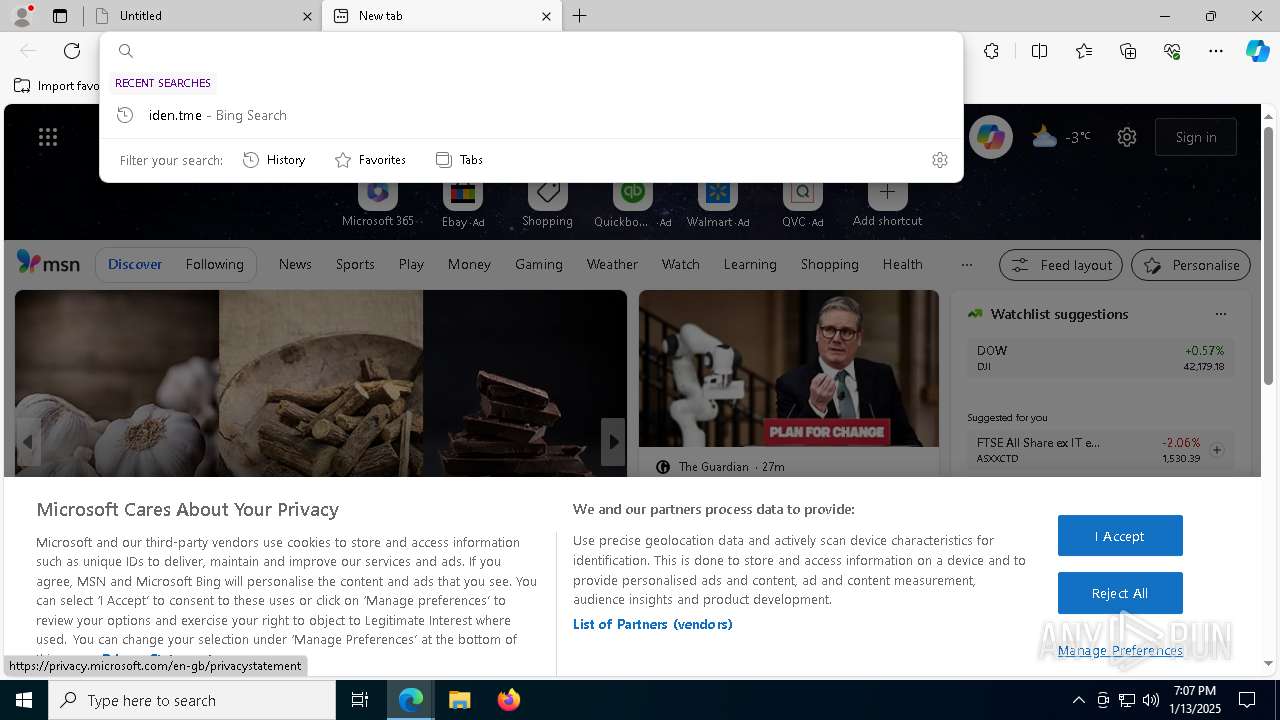The height and width of the screenshot is (720, 1280).
Task: Open the Browser essentials heart icon
Action: 1172,51
